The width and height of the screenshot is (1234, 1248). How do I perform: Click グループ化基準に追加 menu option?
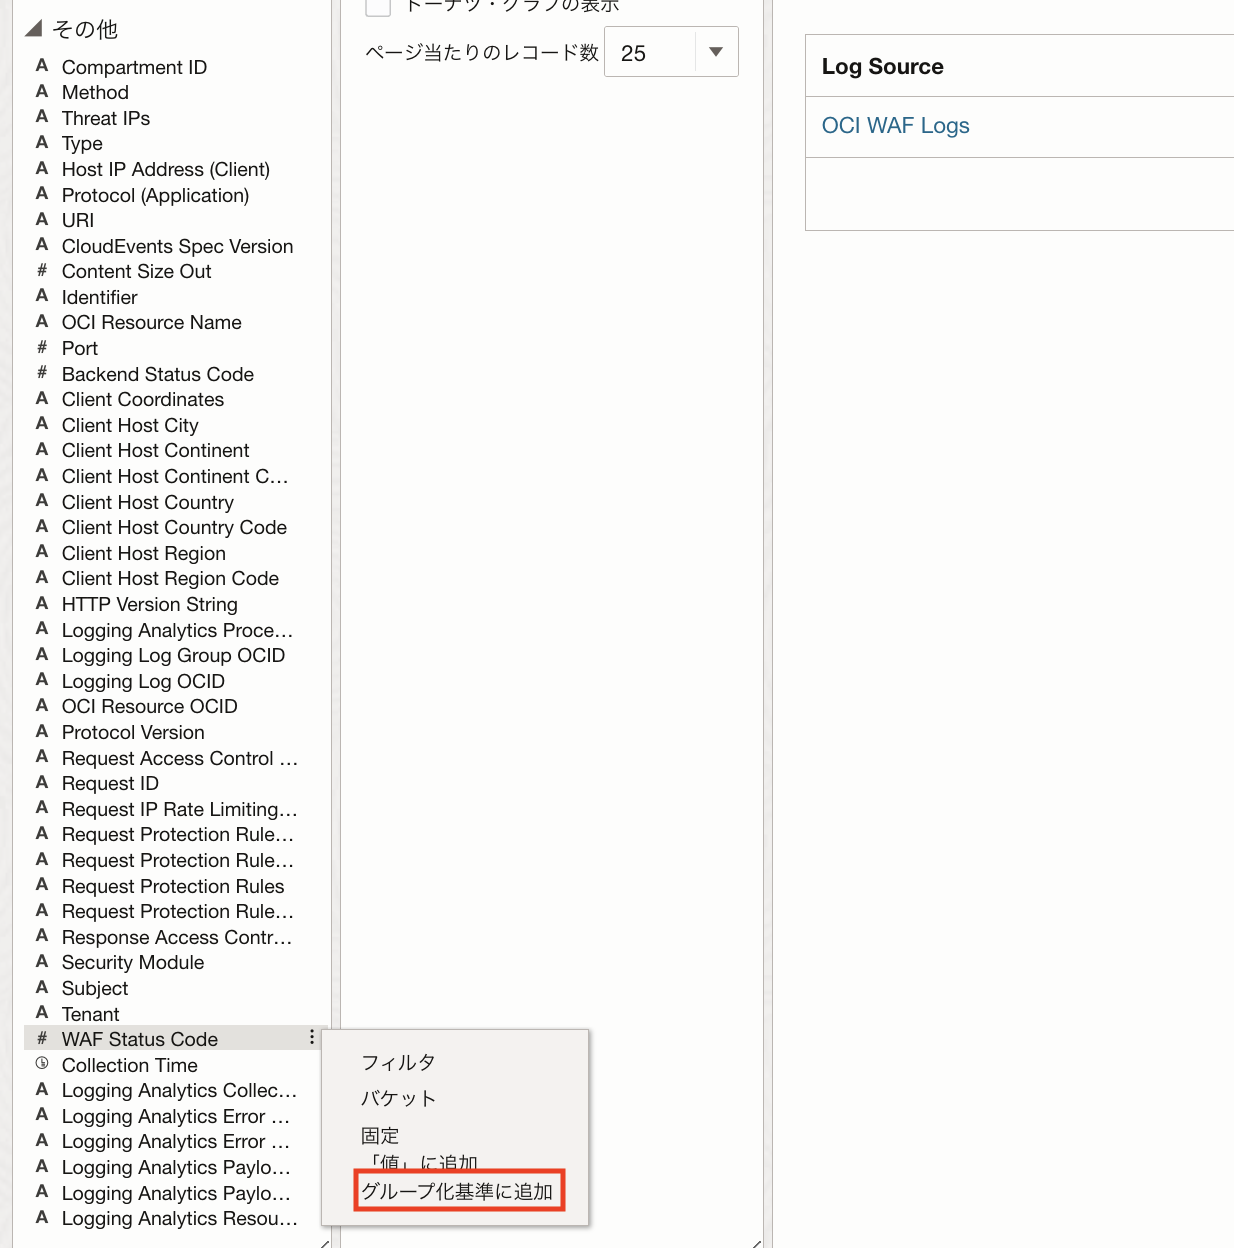click(457, 1191)
